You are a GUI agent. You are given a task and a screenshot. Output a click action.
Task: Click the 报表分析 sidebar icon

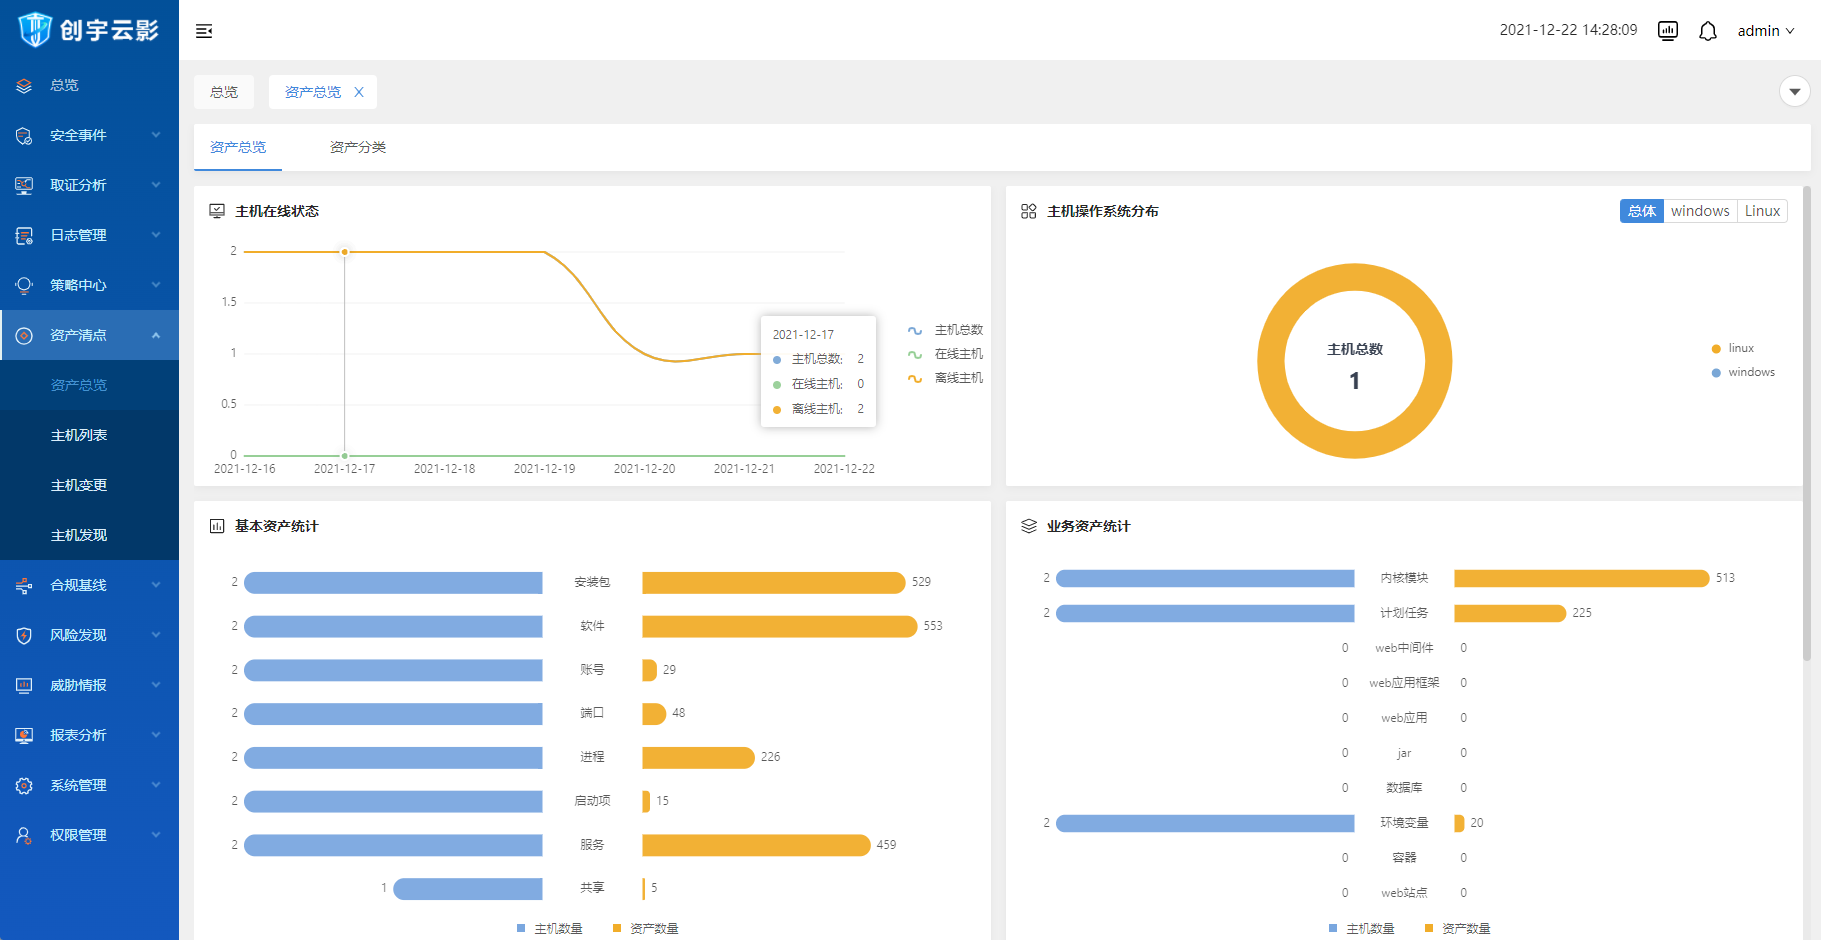point(24,736)
